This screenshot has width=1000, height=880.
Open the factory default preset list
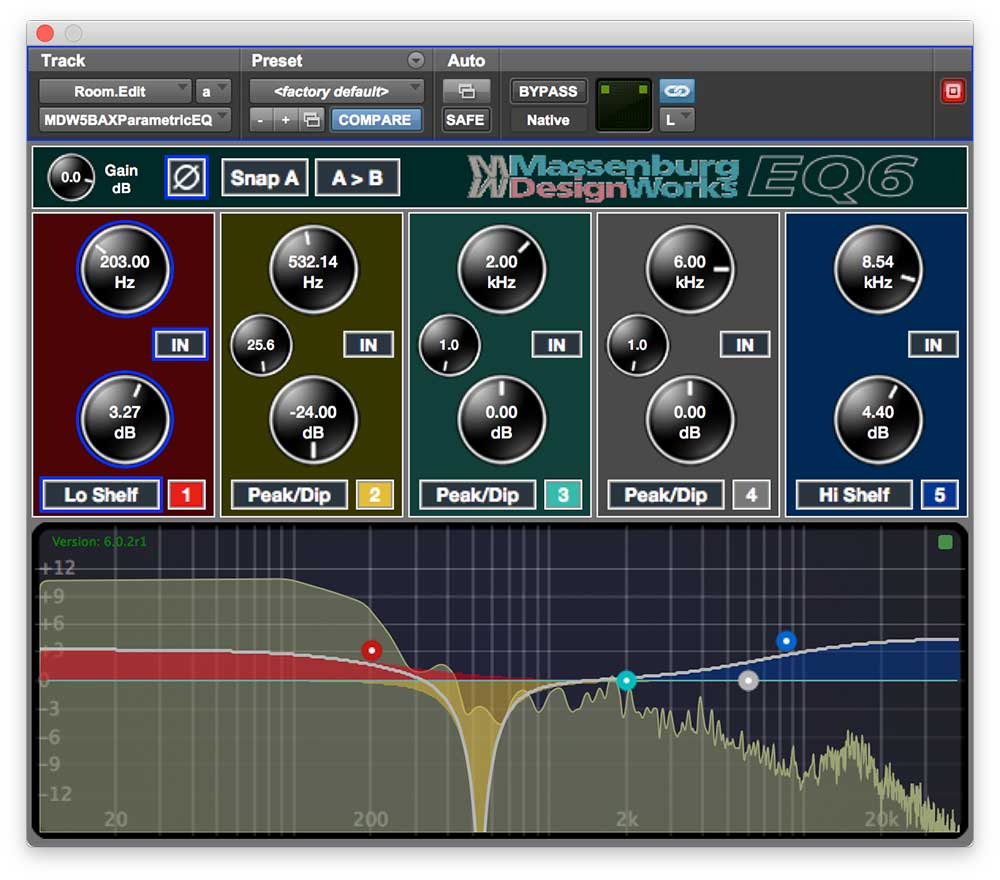[336, 90]
